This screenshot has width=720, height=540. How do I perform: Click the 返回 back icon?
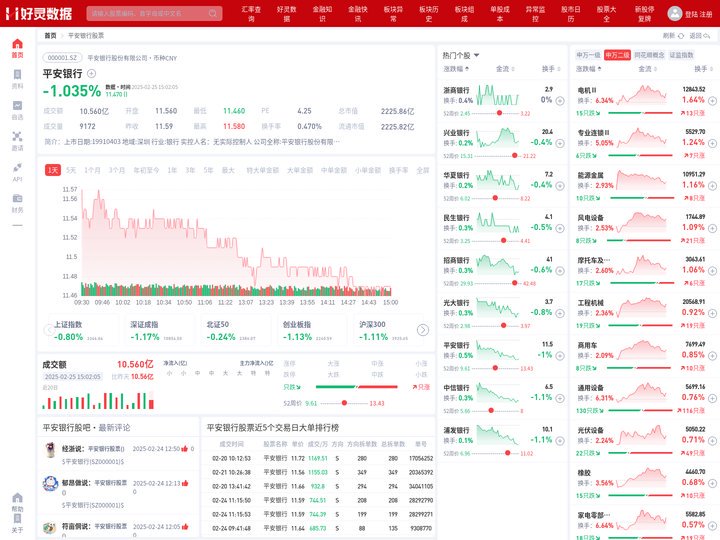click(707, 36)
